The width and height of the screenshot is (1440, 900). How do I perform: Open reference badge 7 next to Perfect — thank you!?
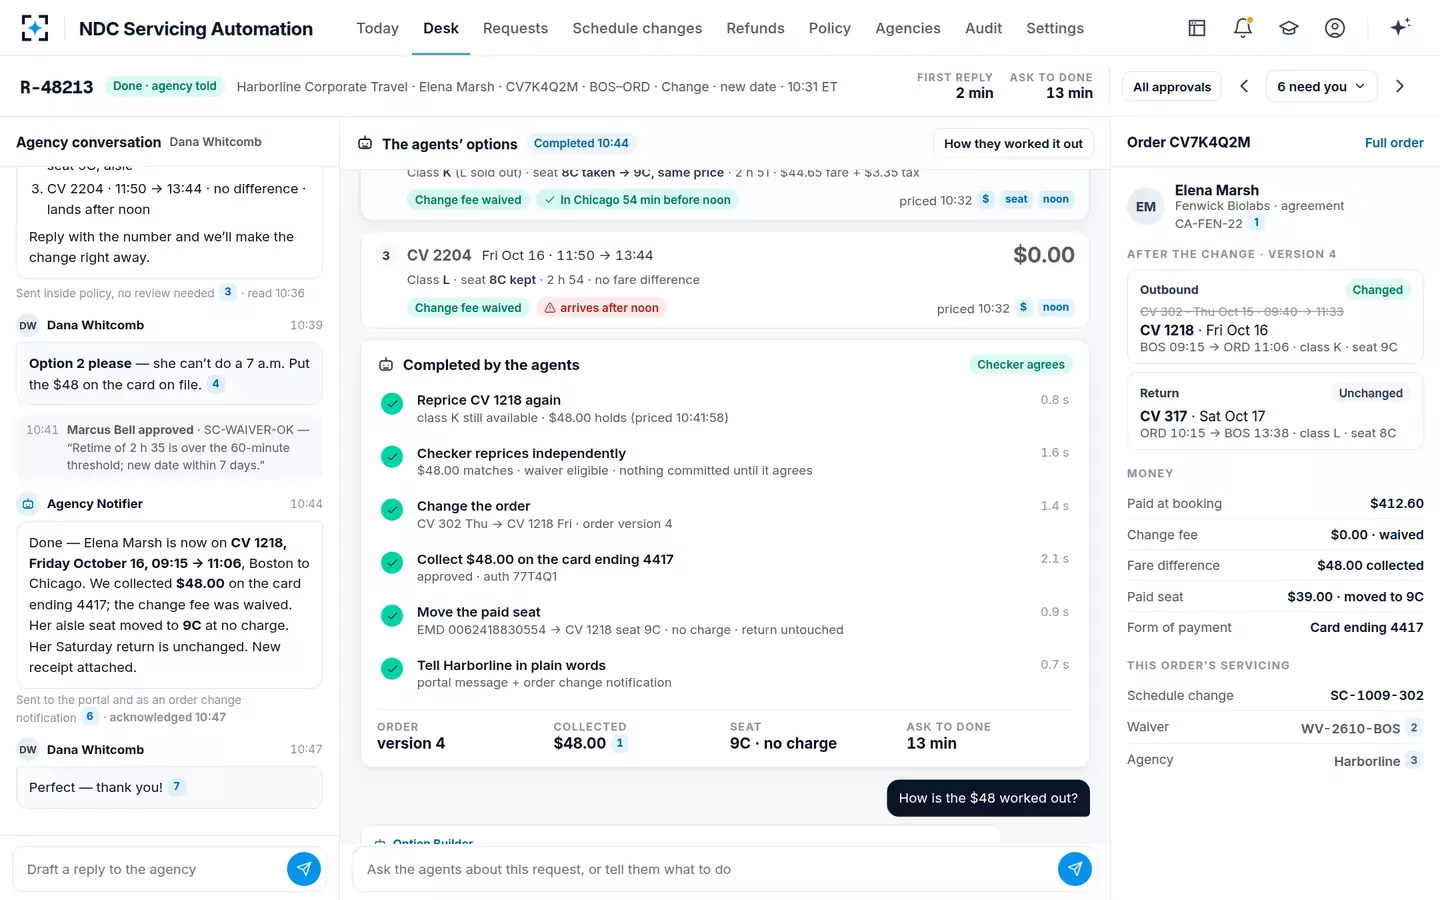(177, 787)
